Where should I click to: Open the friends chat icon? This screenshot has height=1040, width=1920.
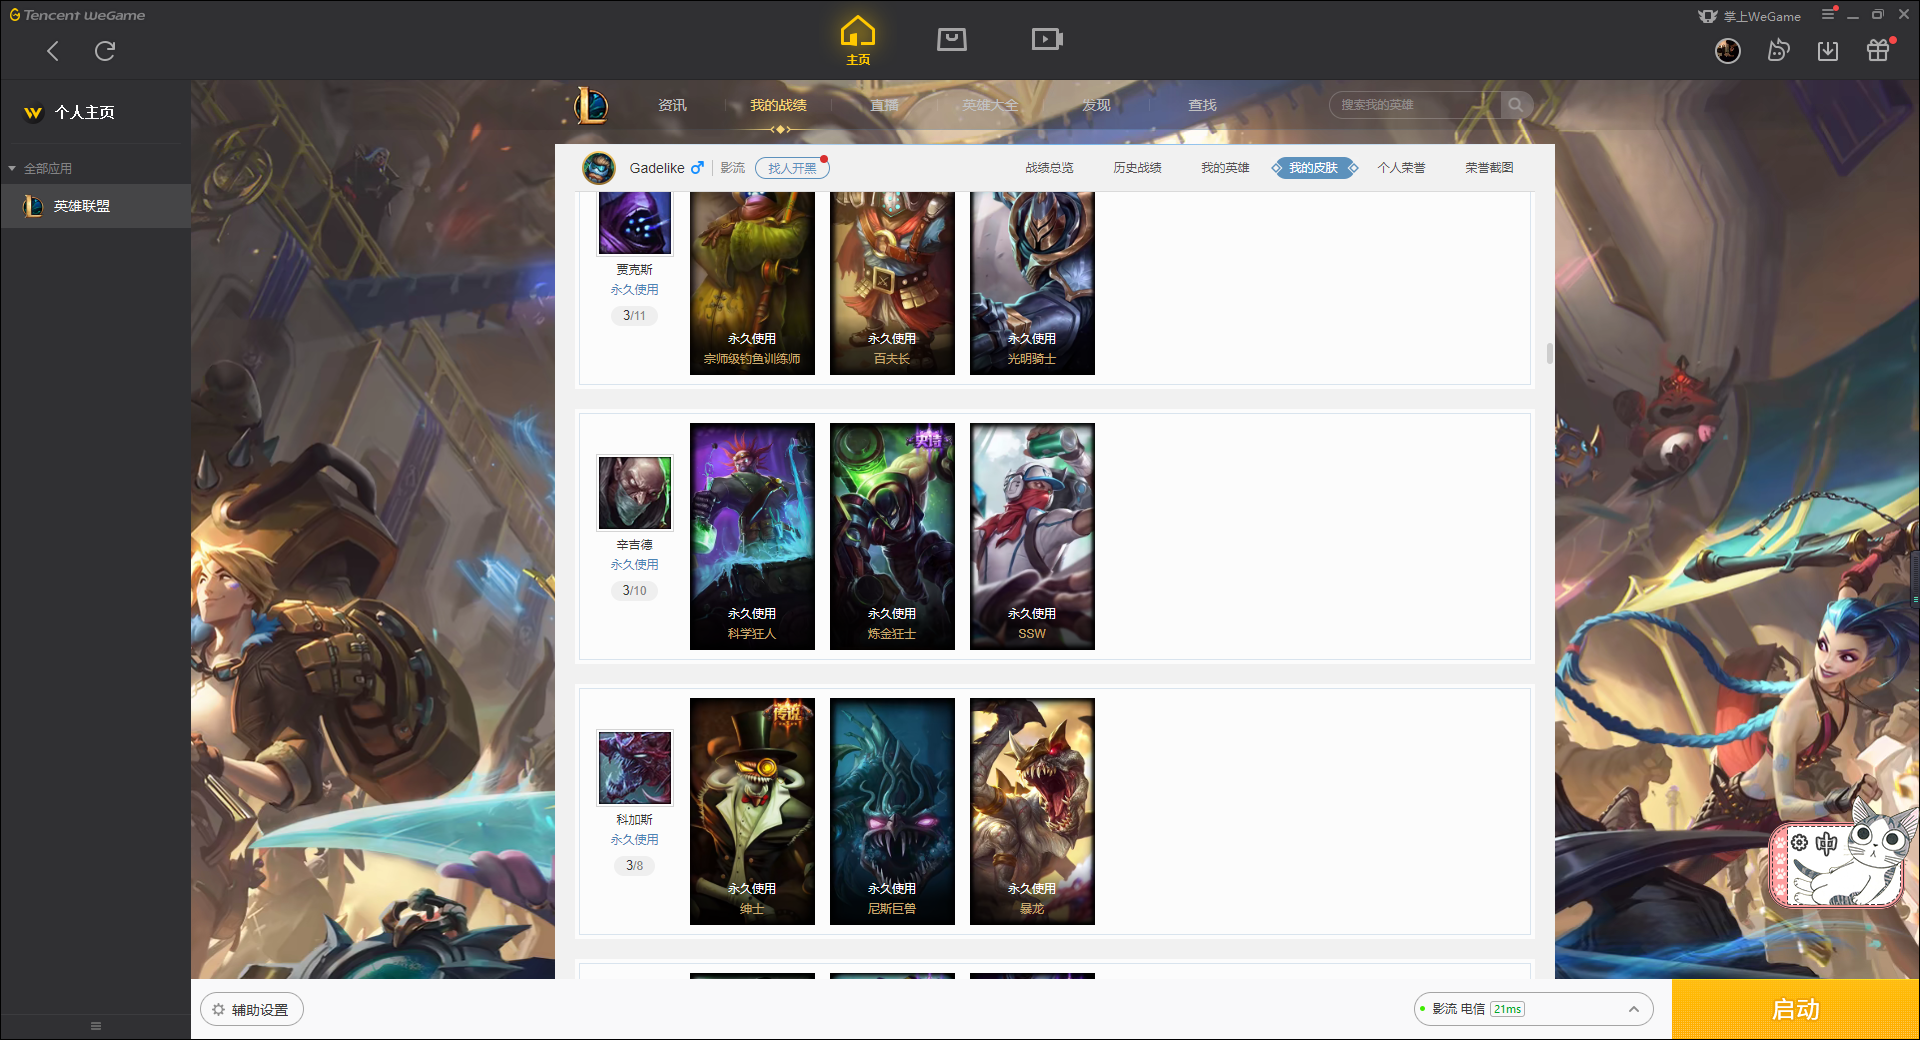1778,51
